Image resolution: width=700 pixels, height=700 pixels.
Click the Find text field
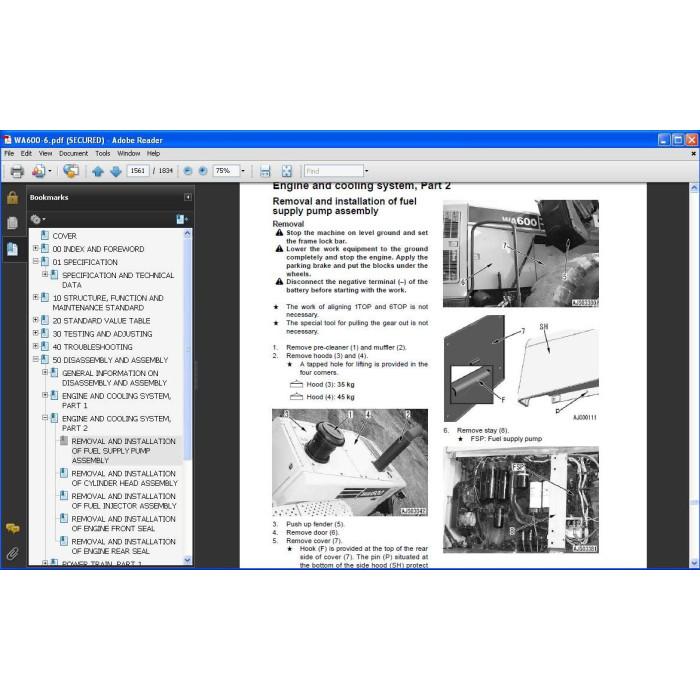333,171
